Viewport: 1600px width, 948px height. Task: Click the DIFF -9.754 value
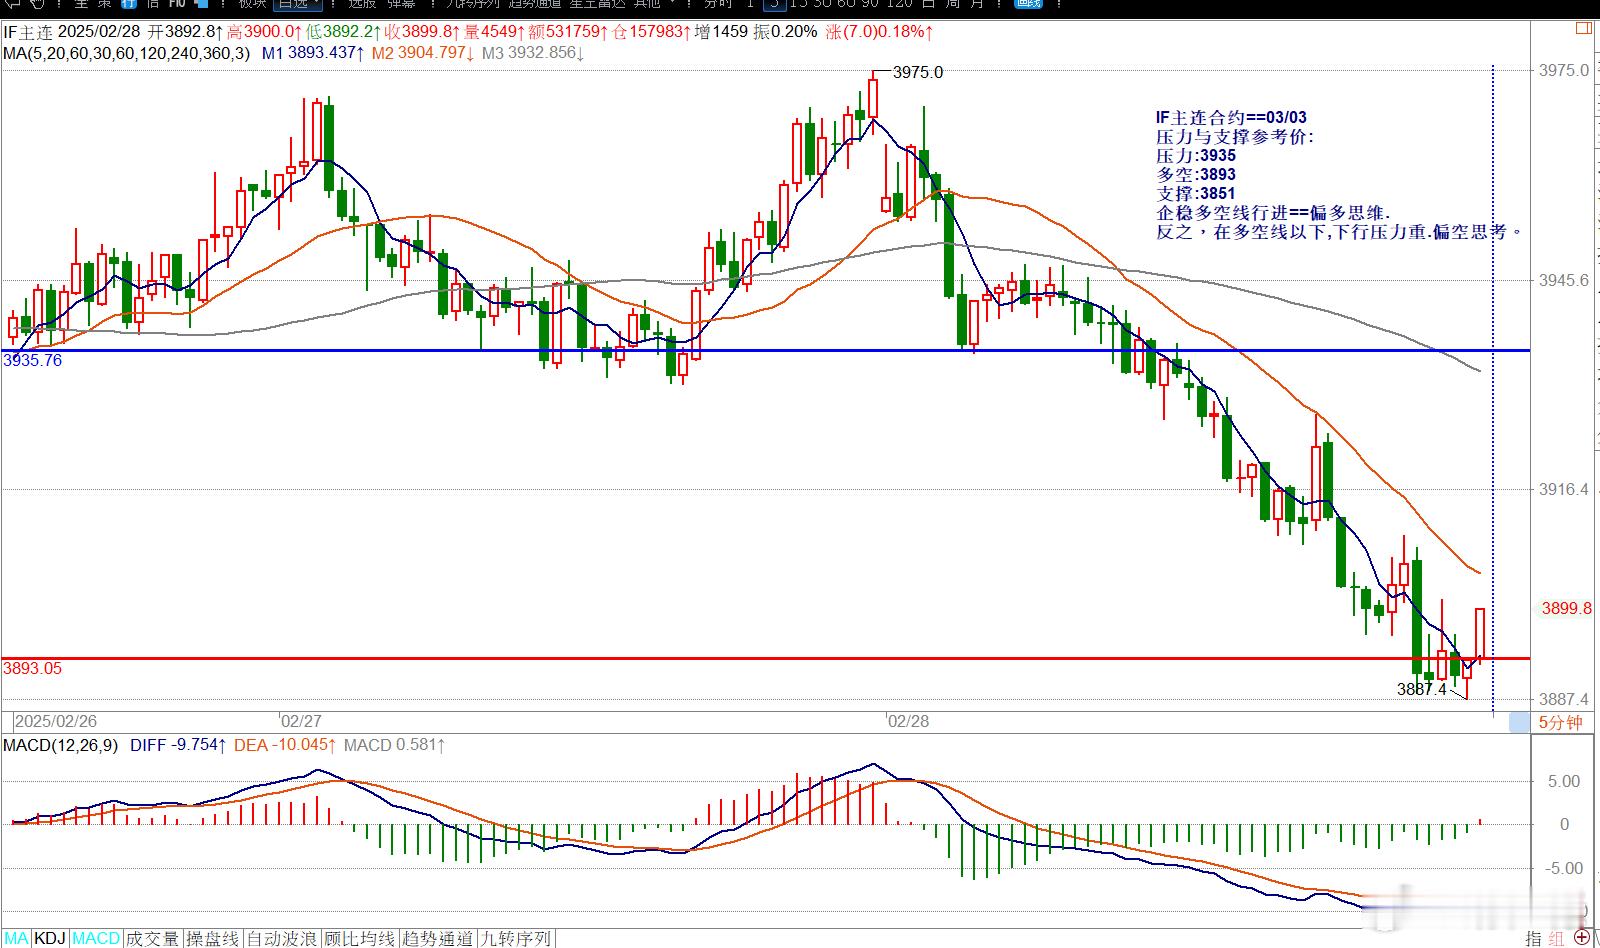[x=178, y=745]
